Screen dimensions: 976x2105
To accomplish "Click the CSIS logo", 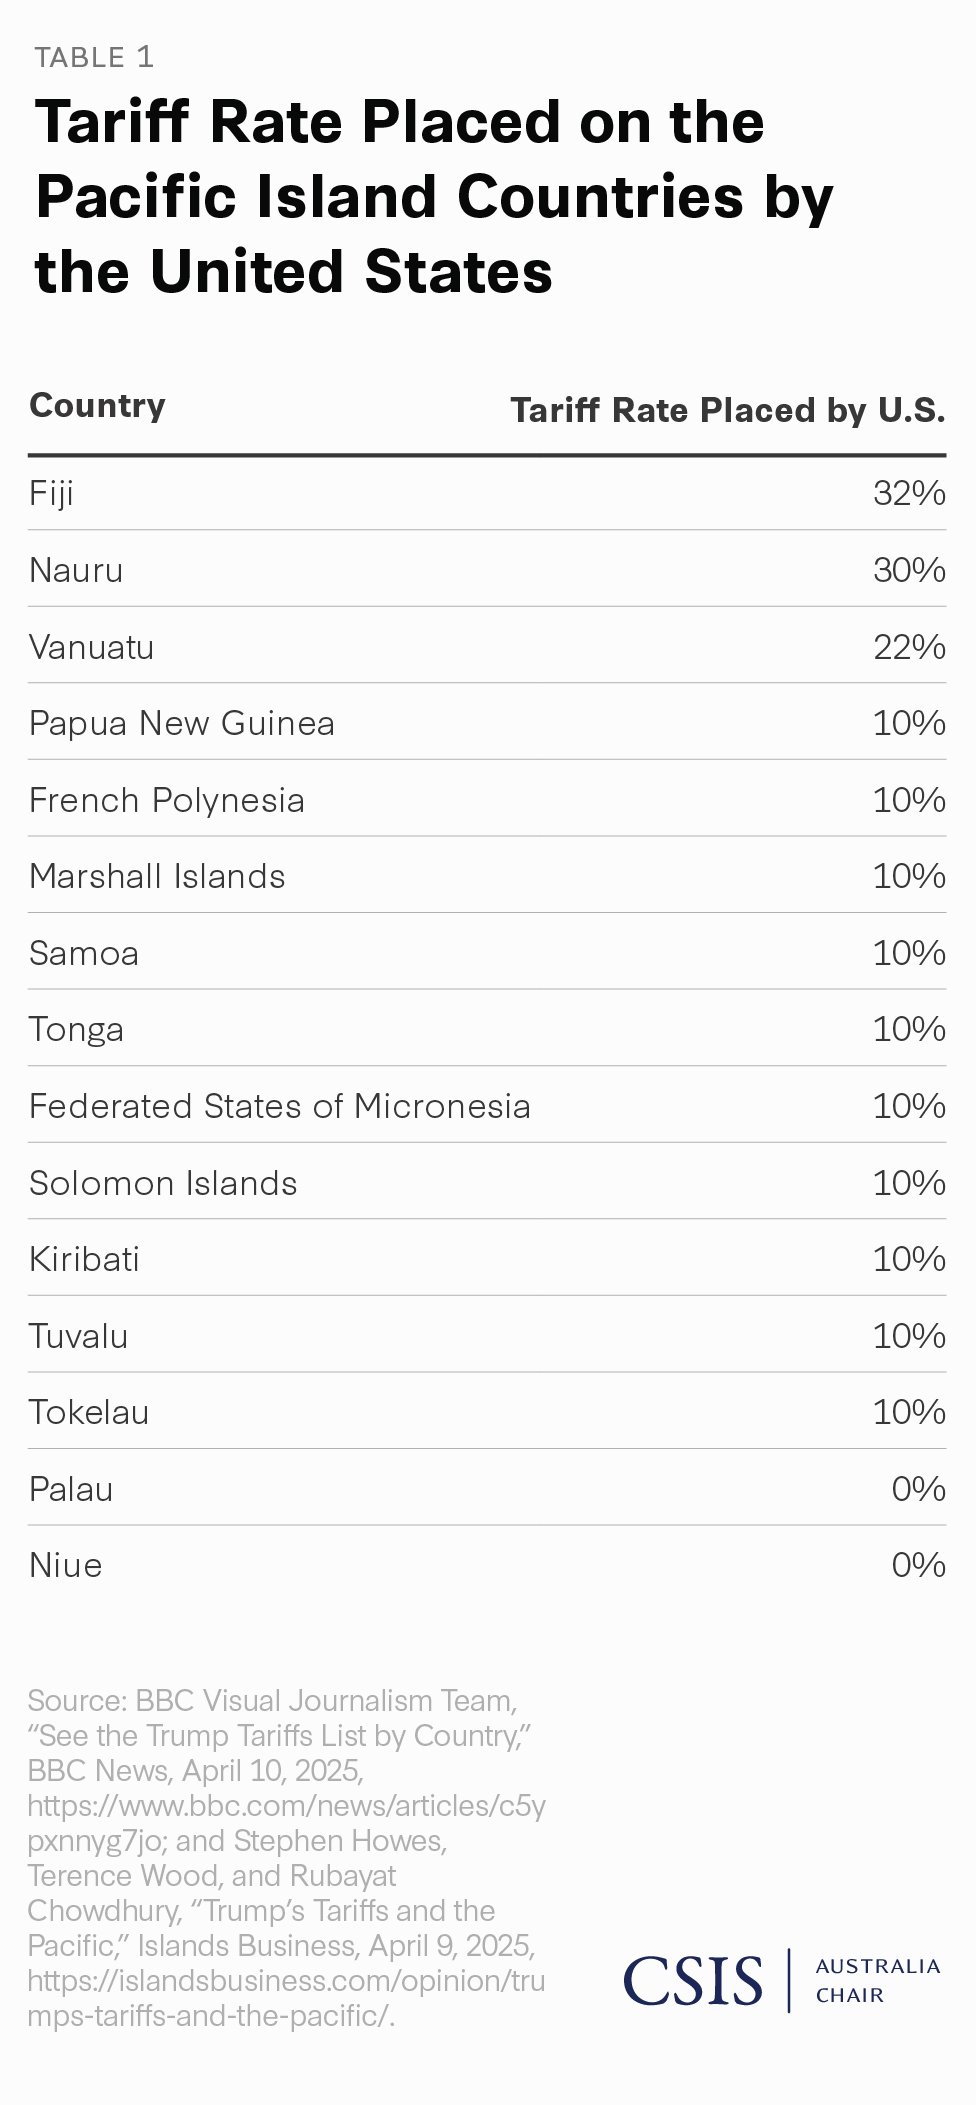I will coord(692,1981).
